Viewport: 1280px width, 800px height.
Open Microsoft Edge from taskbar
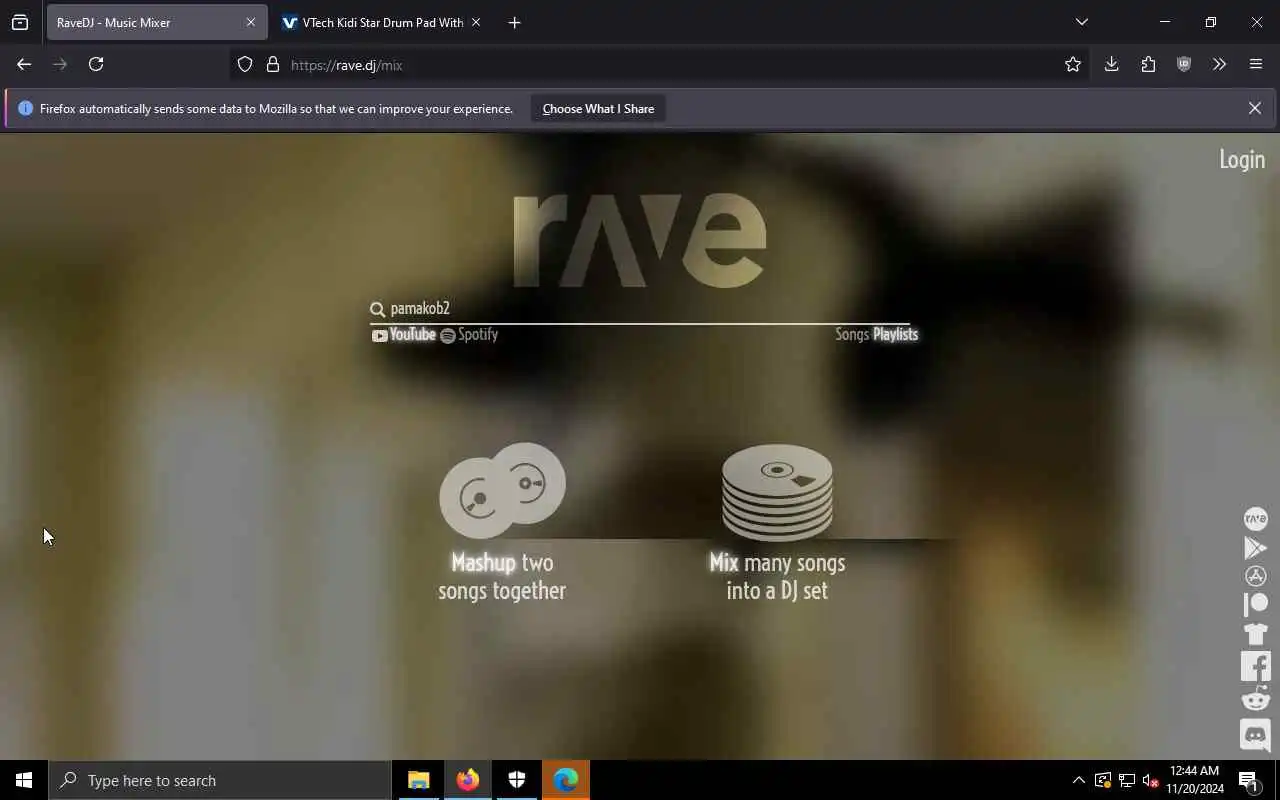pos(566,781)
